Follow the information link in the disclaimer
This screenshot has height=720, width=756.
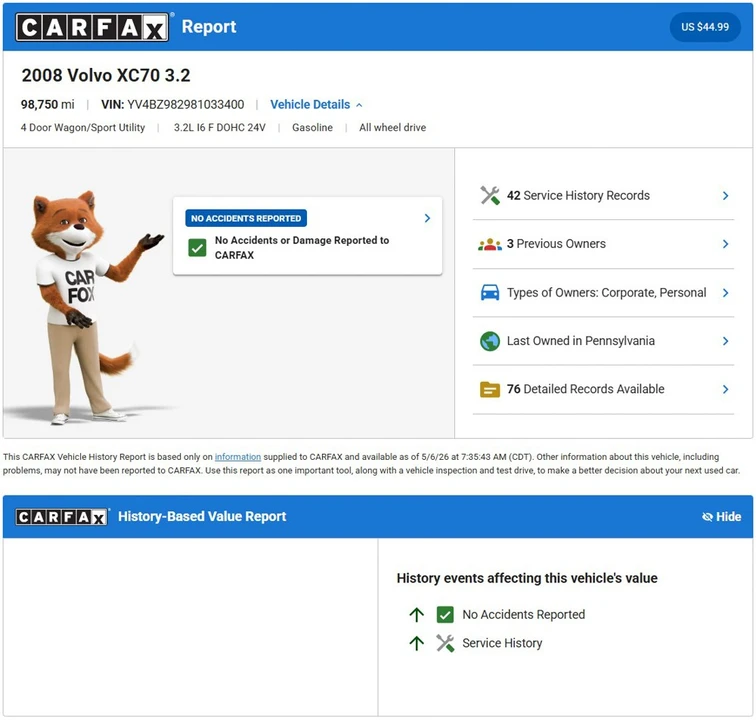238,457
